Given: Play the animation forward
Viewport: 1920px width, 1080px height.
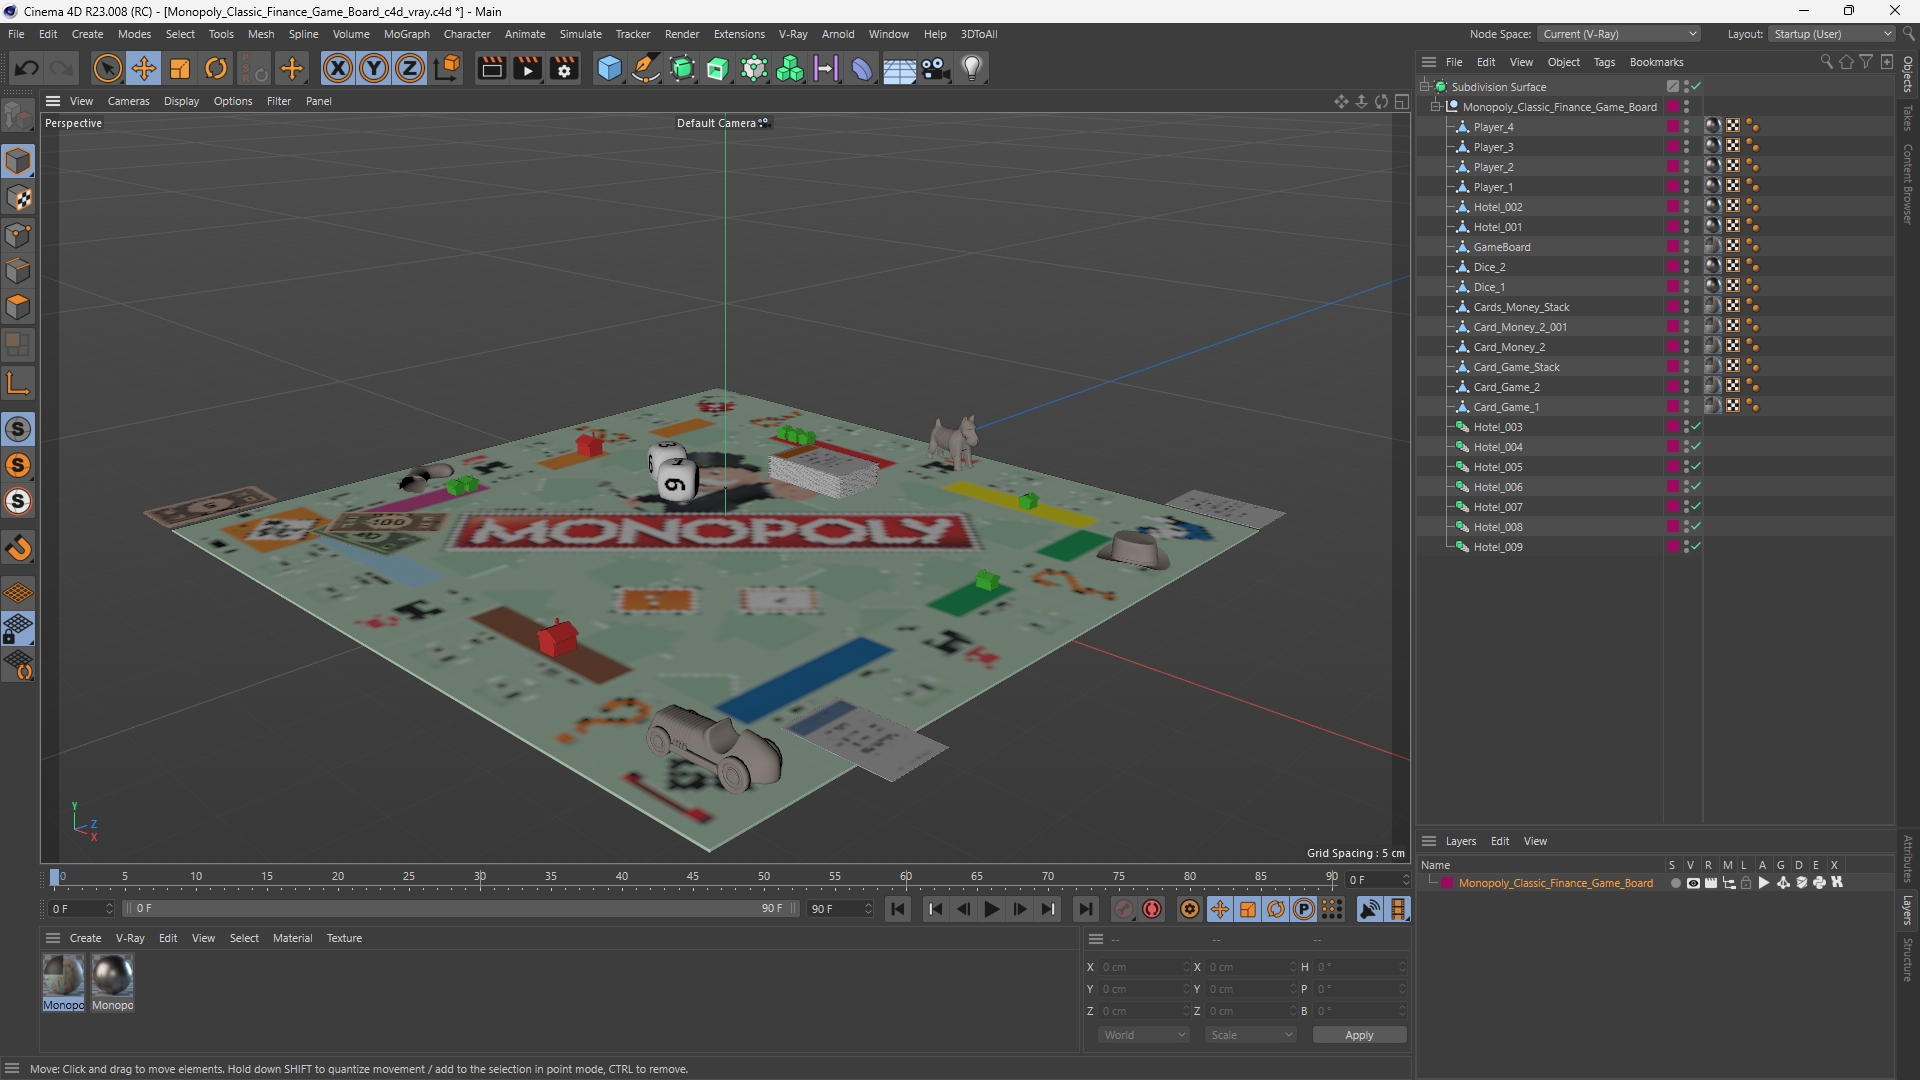Looking at the screenshot, I should click(991, 909).
